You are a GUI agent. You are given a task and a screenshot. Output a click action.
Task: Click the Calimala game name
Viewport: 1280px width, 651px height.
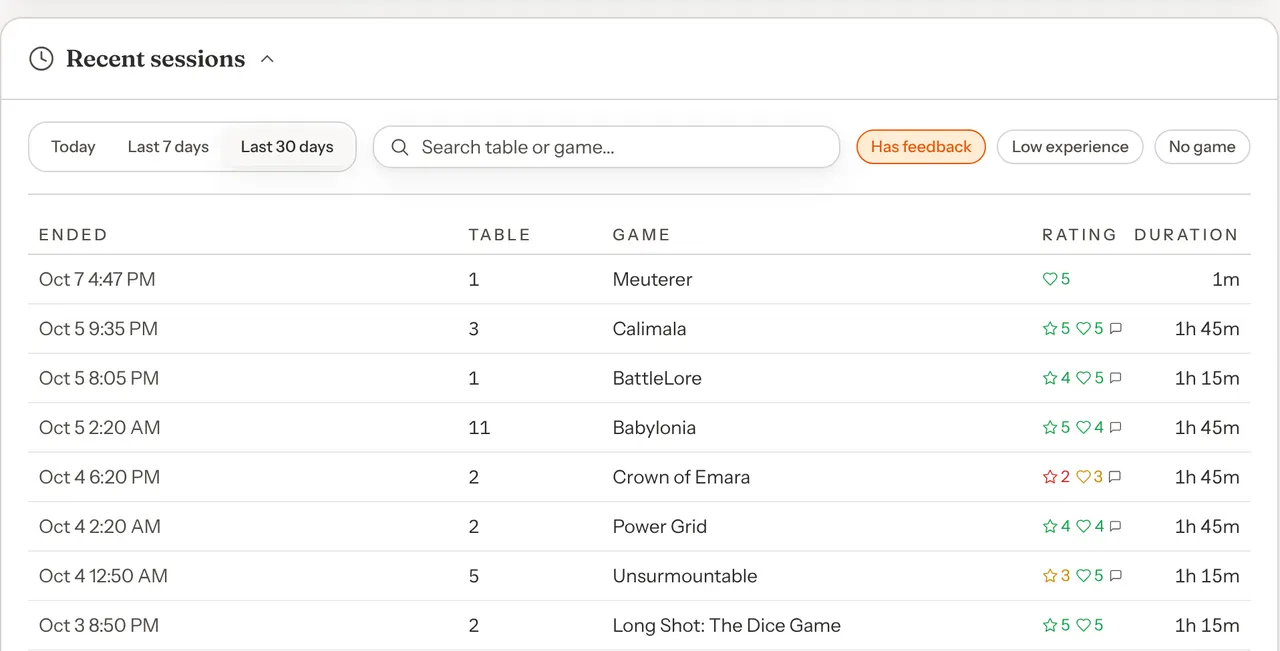click(x=649, y=329)
